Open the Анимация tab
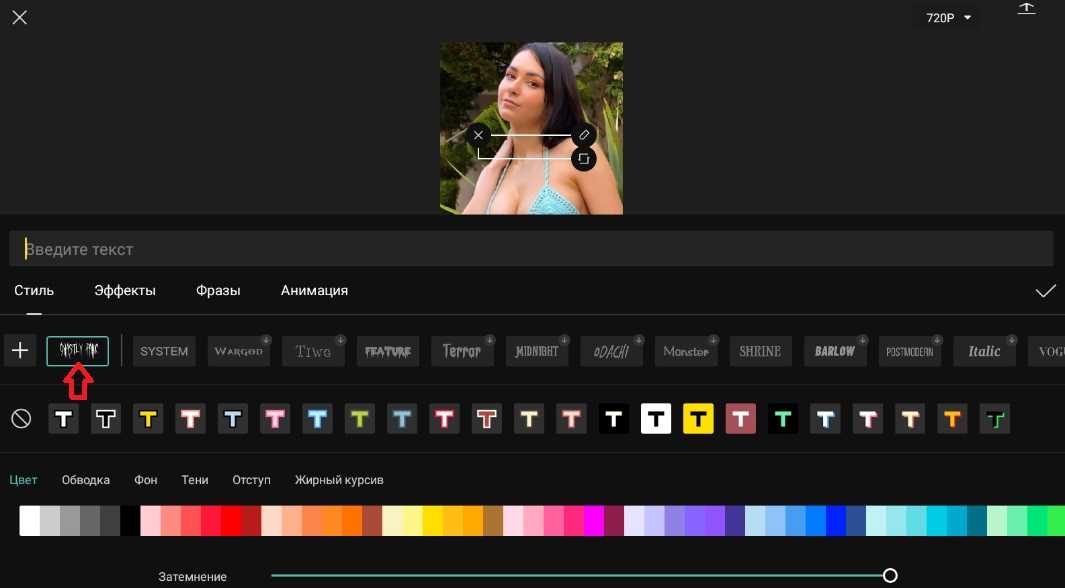 click(314, 291)
